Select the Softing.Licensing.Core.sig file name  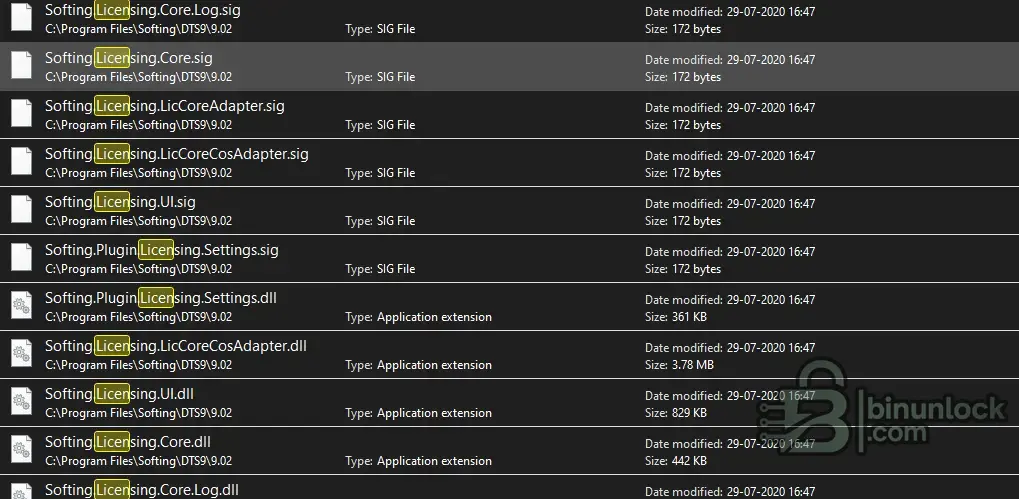129,58
